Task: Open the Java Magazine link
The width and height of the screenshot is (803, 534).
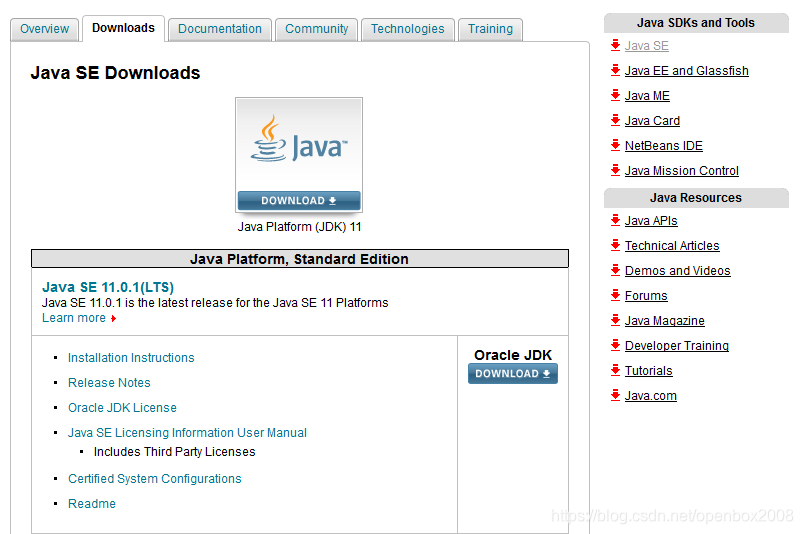Action: [x=665, y=321]
